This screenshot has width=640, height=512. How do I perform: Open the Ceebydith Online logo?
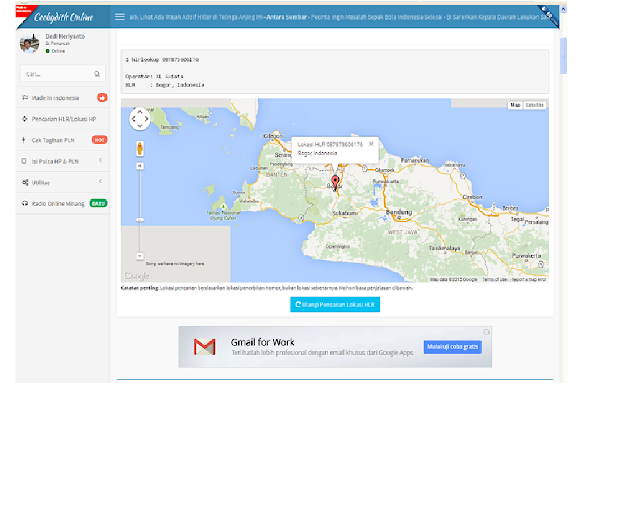[63, 17]
